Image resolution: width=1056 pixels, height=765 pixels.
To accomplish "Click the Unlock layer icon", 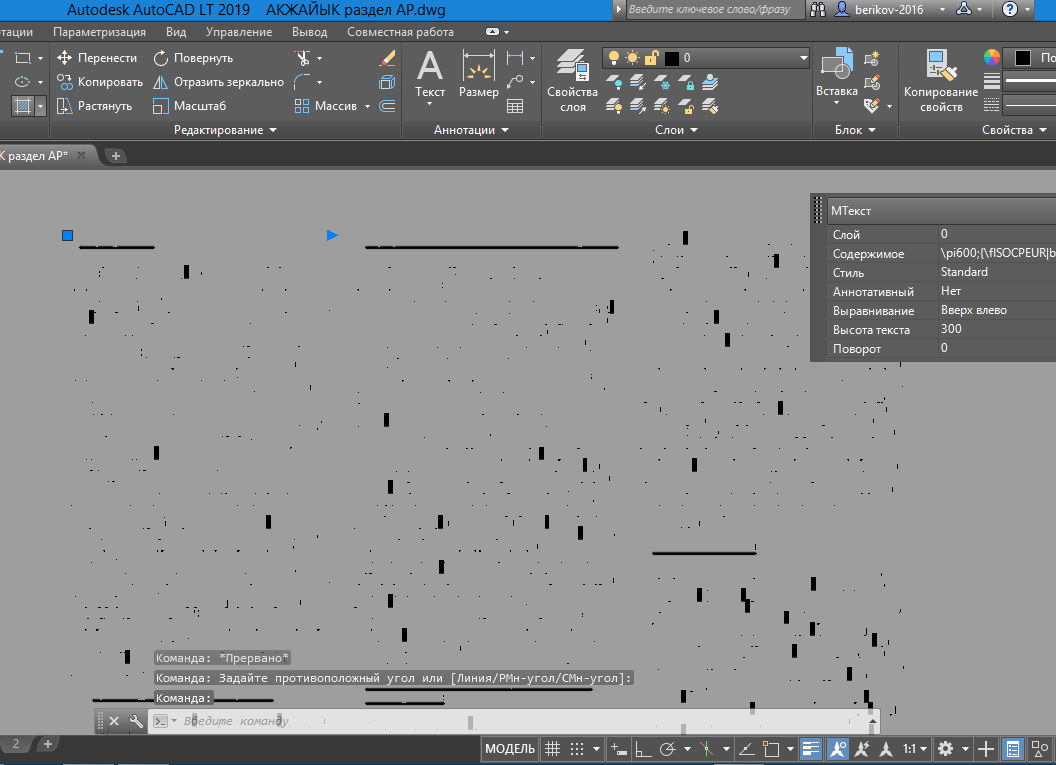I will [686, 106].
